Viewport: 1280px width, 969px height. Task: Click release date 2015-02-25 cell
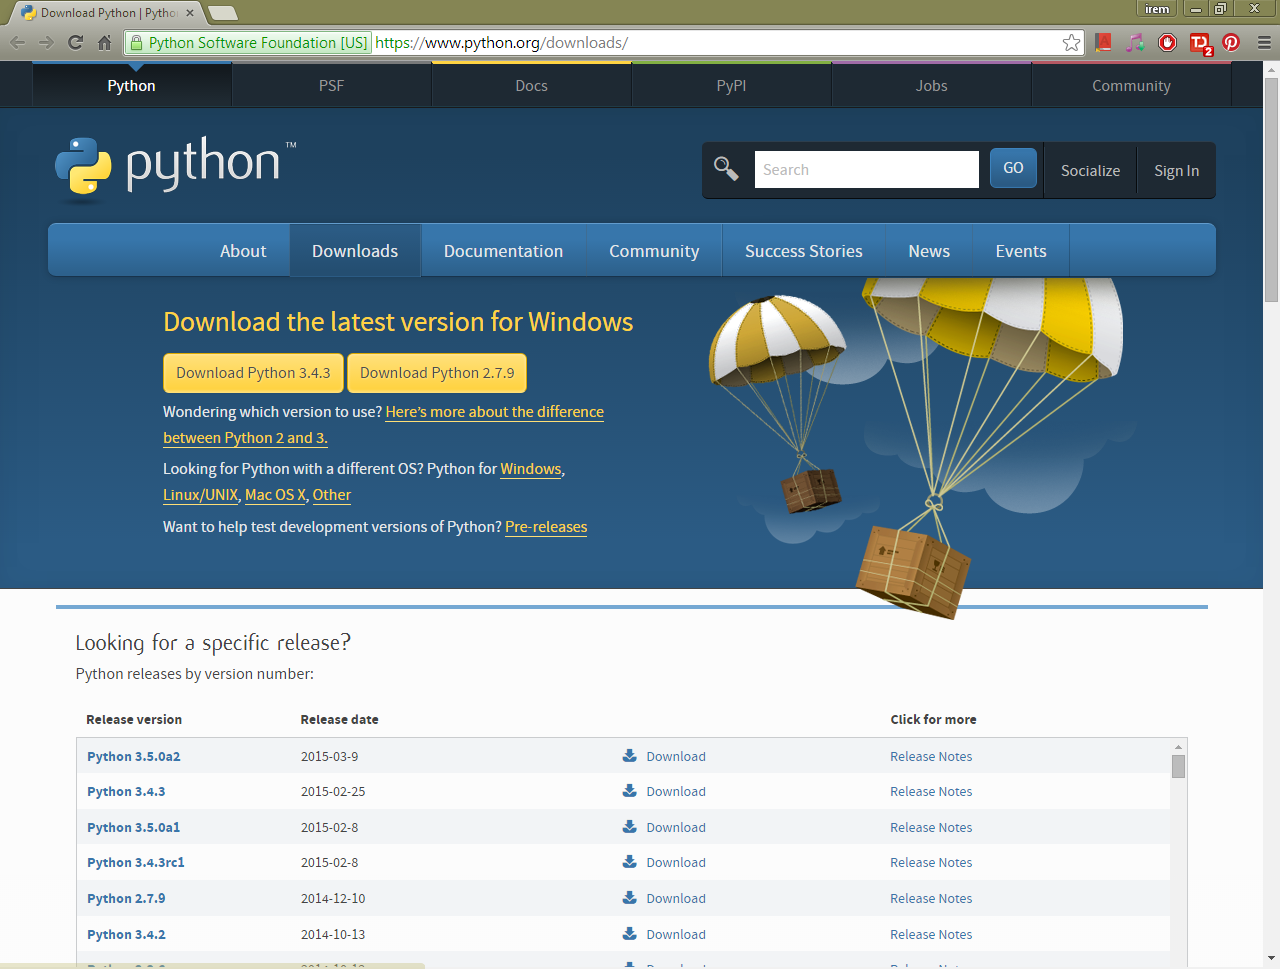coord(333,791)
